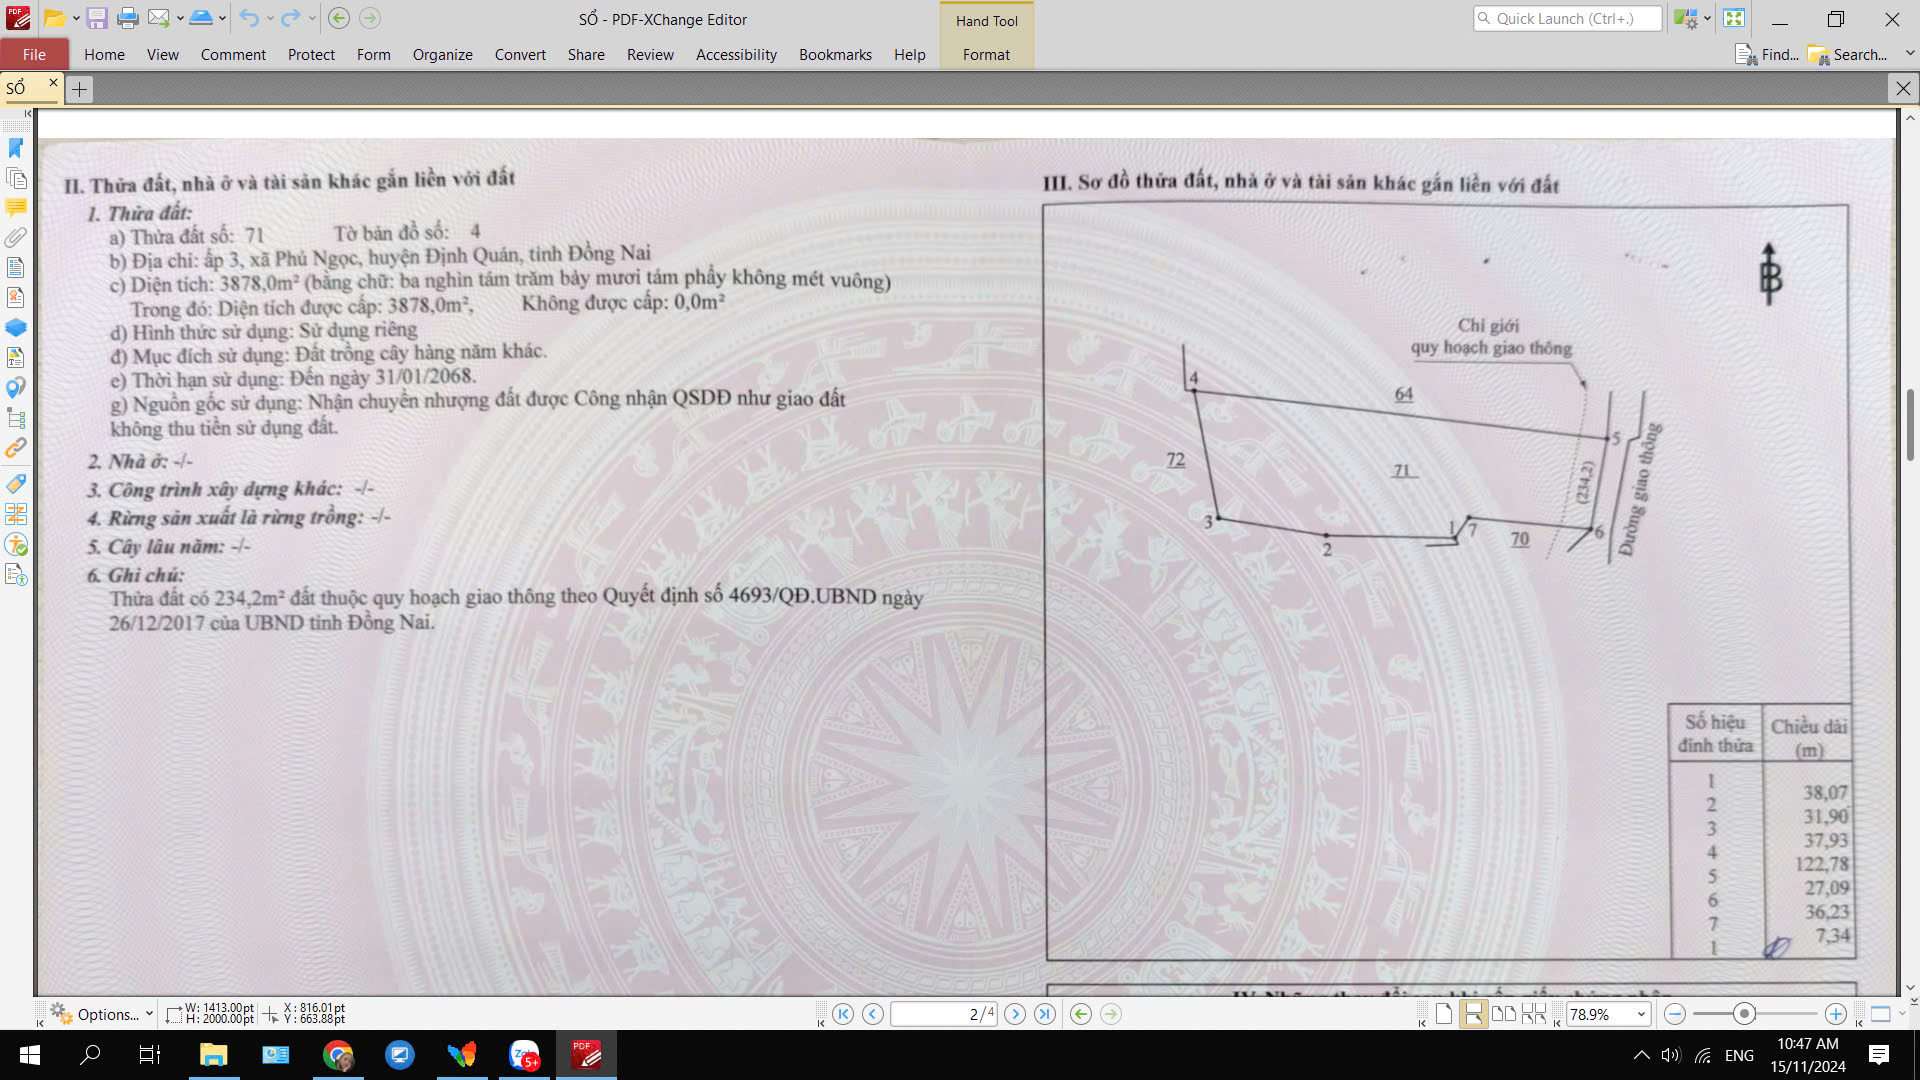This screenshot has height=1080, width=1920.
Task: Toggle continuous page layout mode
Action: click(x=1473, y=1014)
